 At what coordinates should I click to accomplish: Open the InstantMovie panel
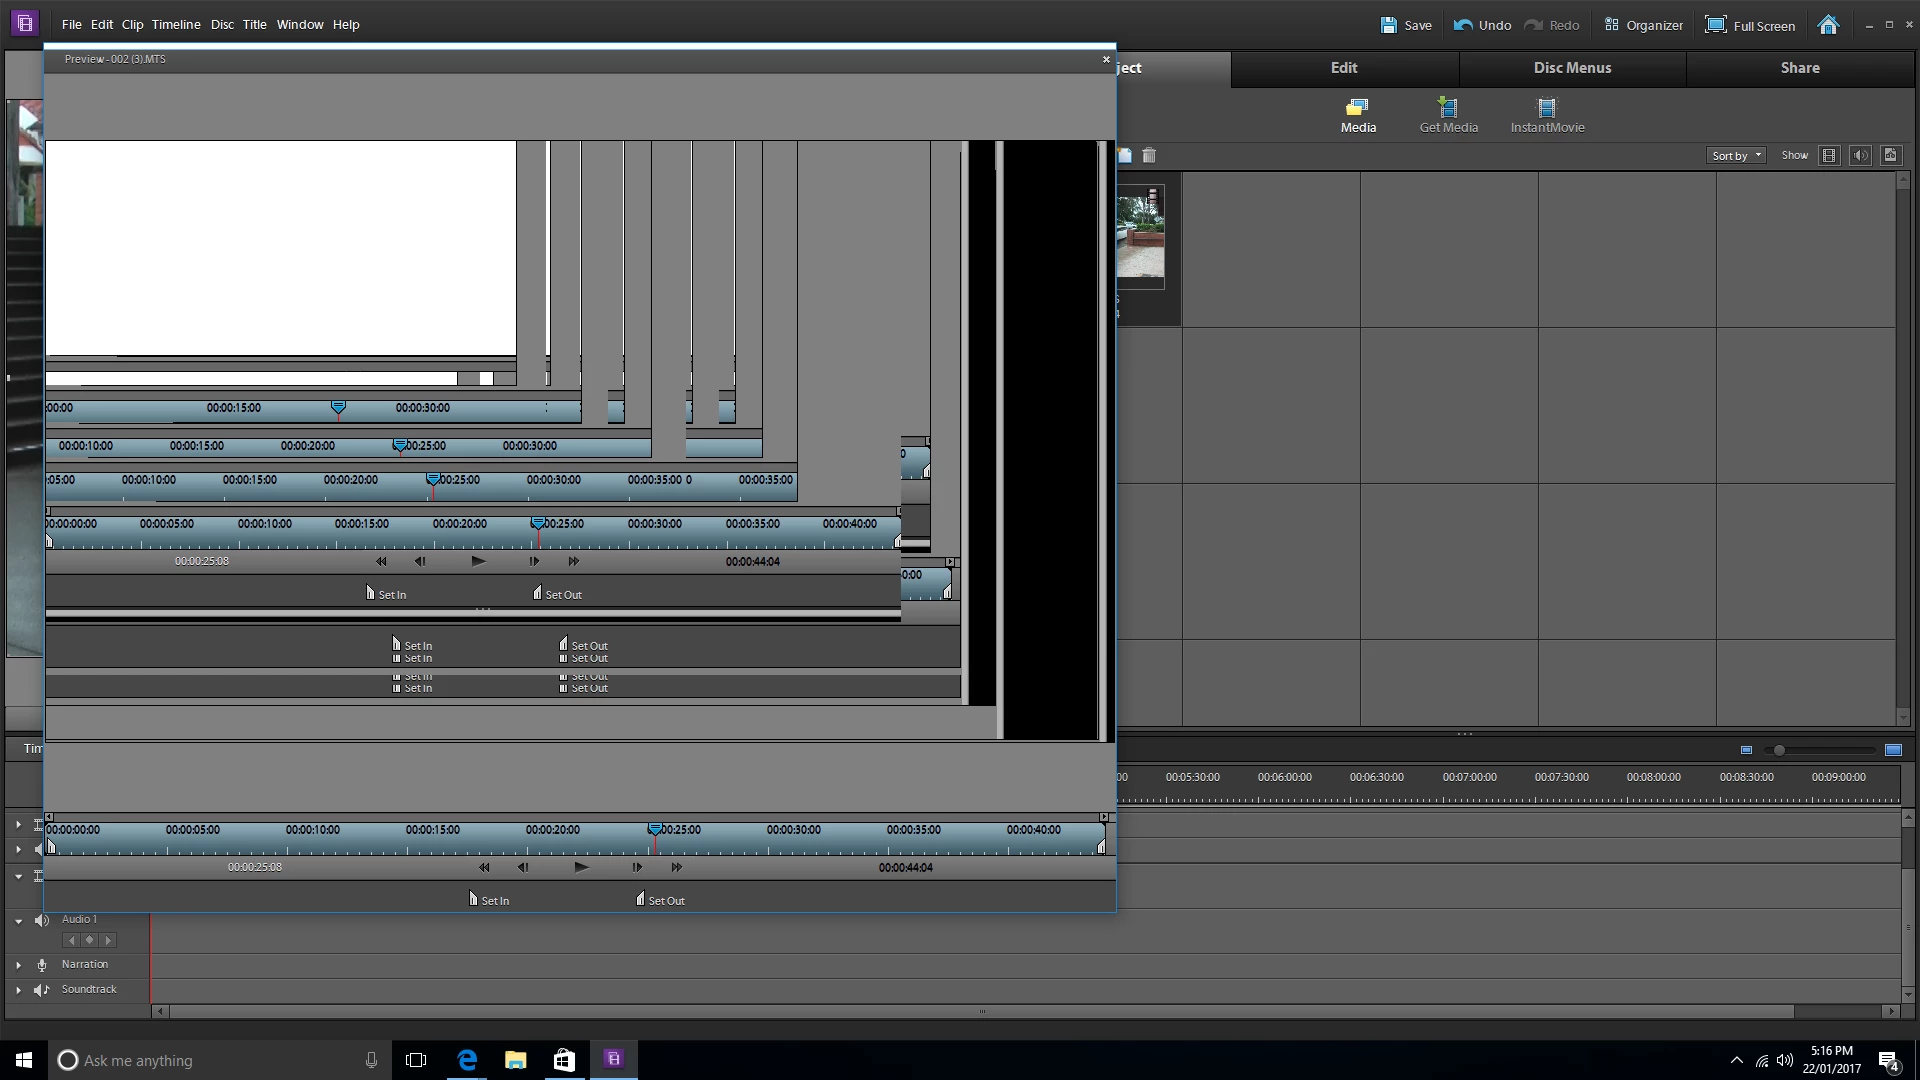[x=1546, y=108]
